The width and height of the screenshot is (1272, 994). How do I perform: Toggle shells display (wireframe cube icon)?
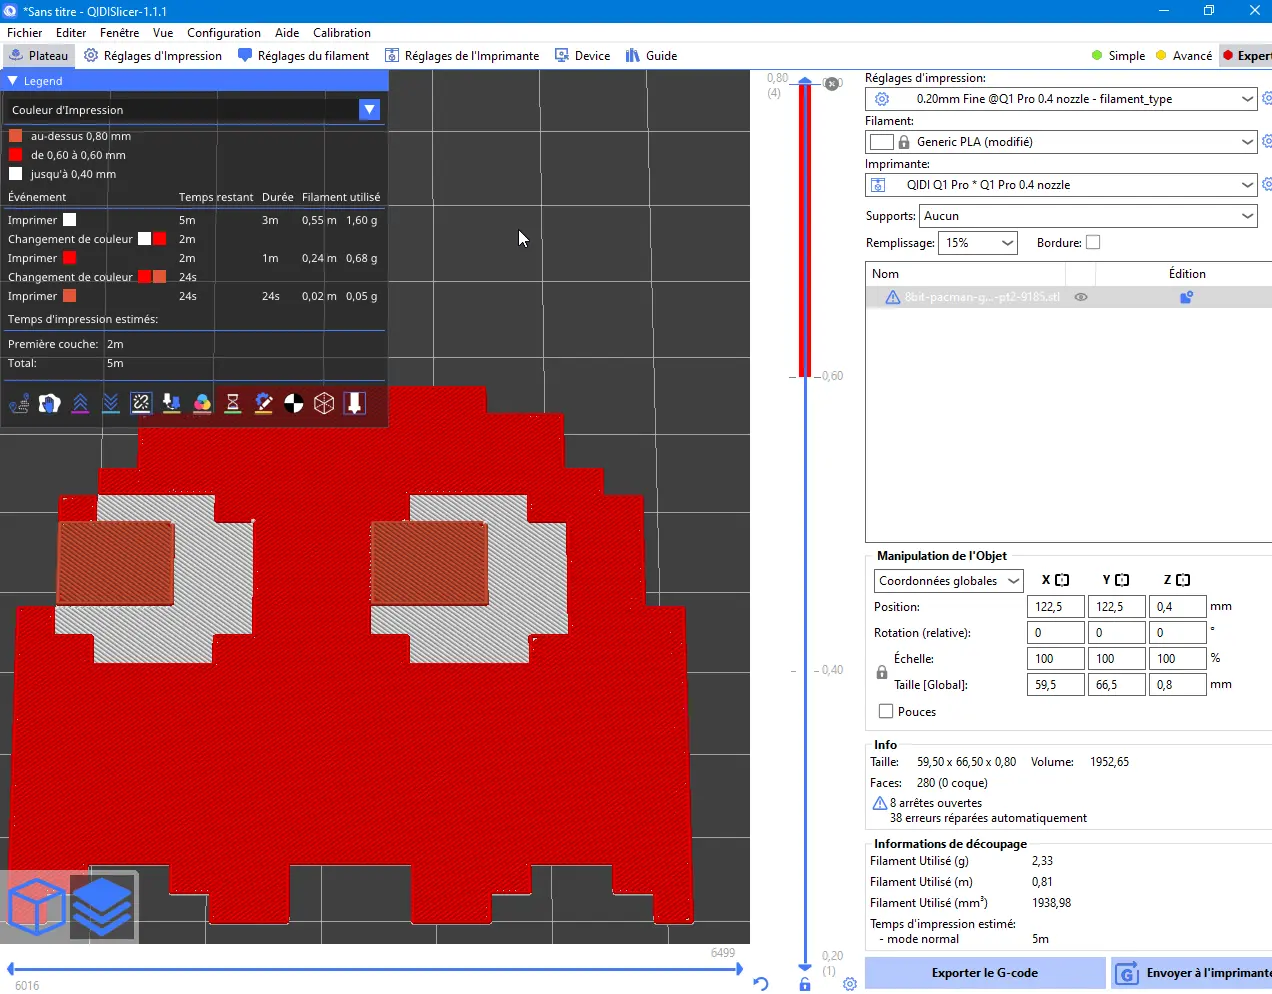point(324,403)
